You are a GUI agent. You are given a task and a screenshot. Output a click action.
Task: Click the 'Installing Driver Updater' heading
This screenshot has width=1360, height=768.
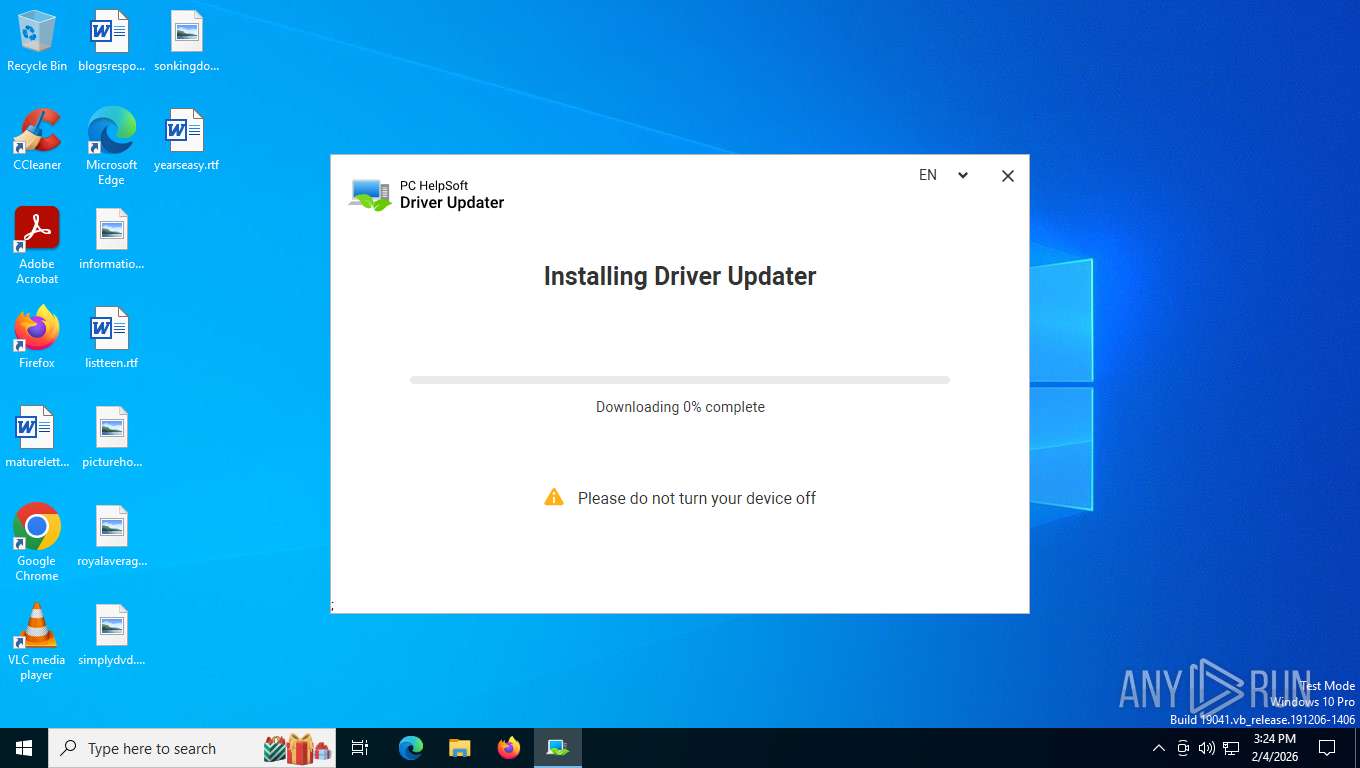click(x=680, y=276)
